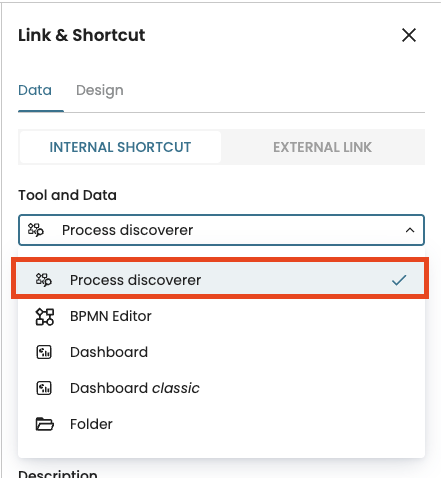This screenshot has height=478, width=441.
Task: Click the Link & Shortcut panel title
Action: (82, 35)
